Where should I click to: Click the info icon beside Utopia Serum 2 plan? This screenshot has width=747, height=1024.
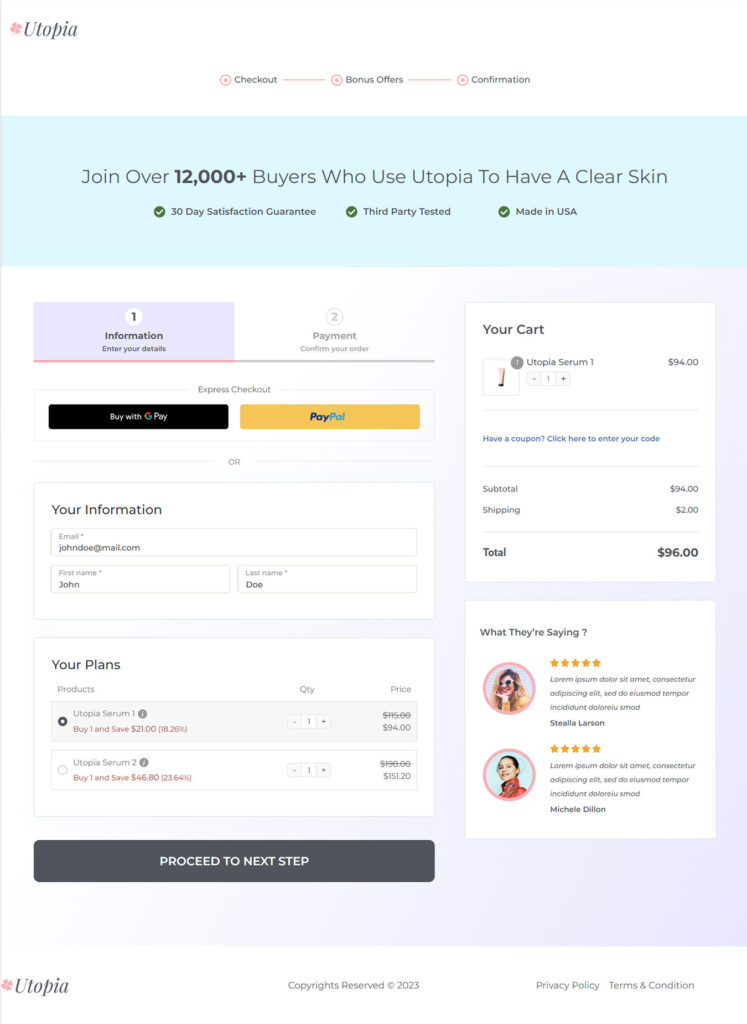pyautogui.click(x=144, y=762)
